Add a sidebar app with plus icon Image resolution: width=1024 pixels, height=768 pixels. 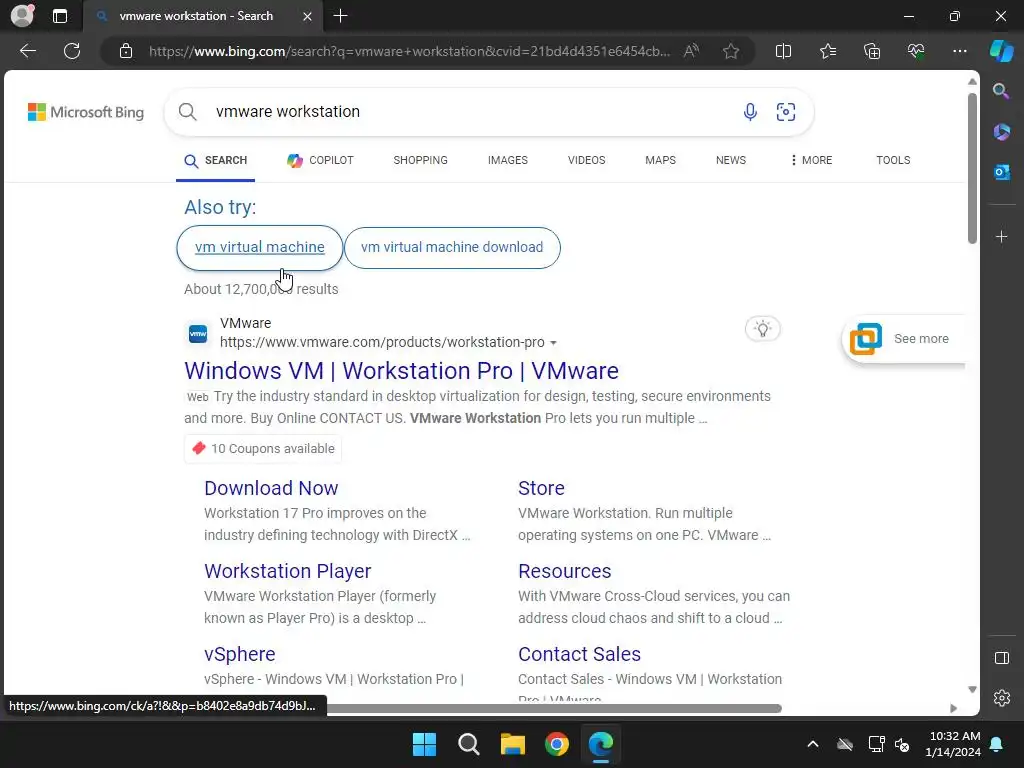coord(1001,236)
